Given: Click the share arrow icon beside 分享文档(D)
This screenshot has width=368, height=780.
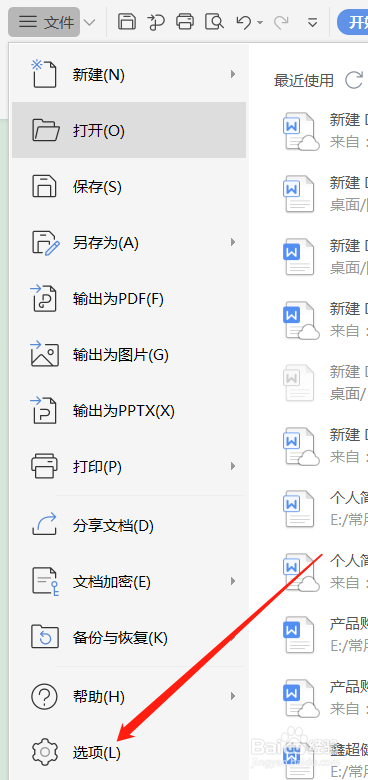Looking at the screenshot, I should click(x=44, y=525).
